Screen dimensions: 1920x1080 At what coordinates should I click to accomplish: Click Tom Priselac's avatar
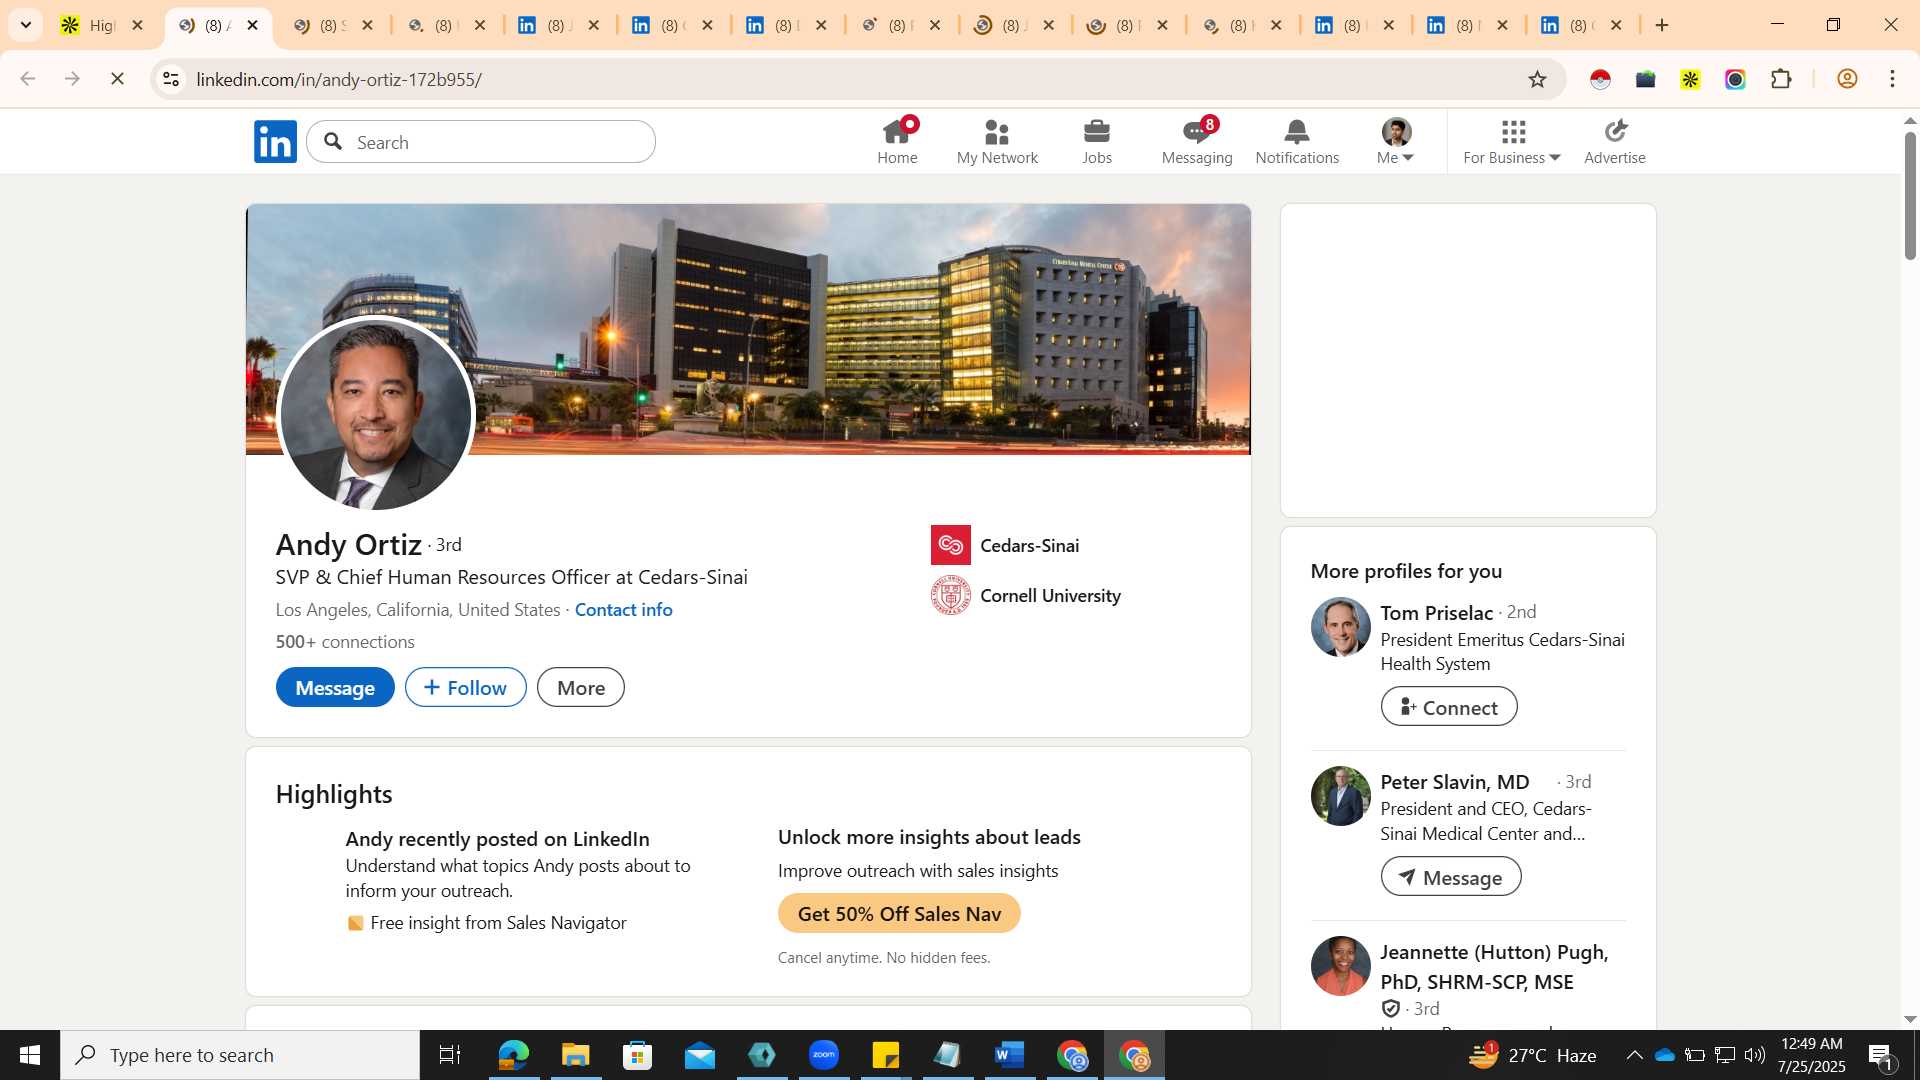click(1340, 627)
